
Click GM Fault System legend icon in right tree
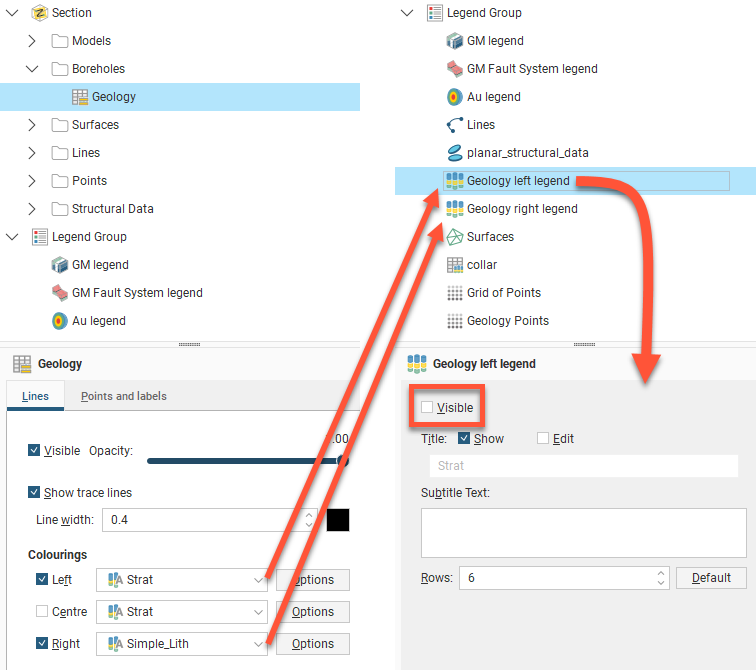[x=455, y=69]
